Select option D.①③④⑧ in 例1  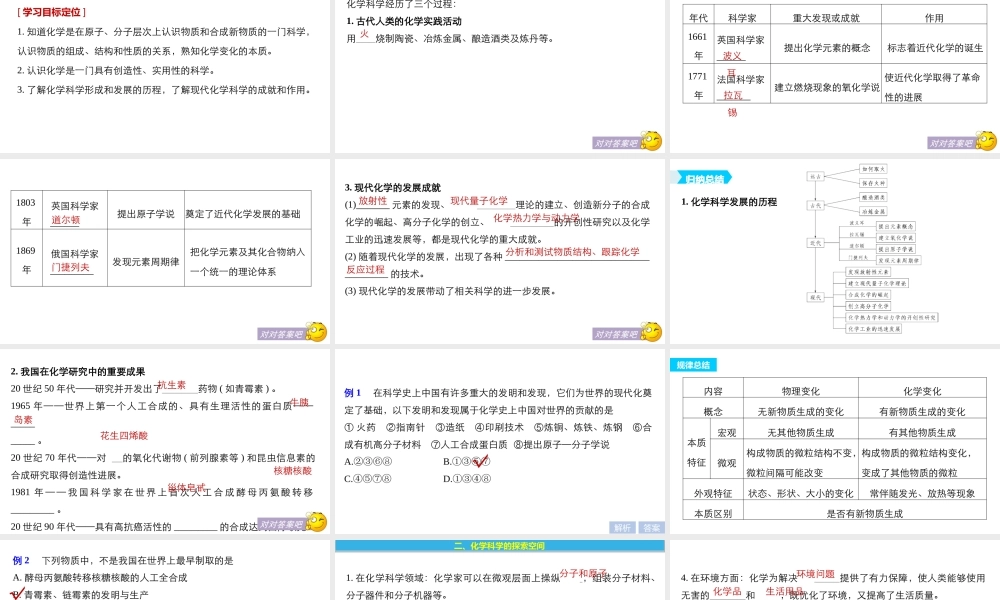click(467, 478)
